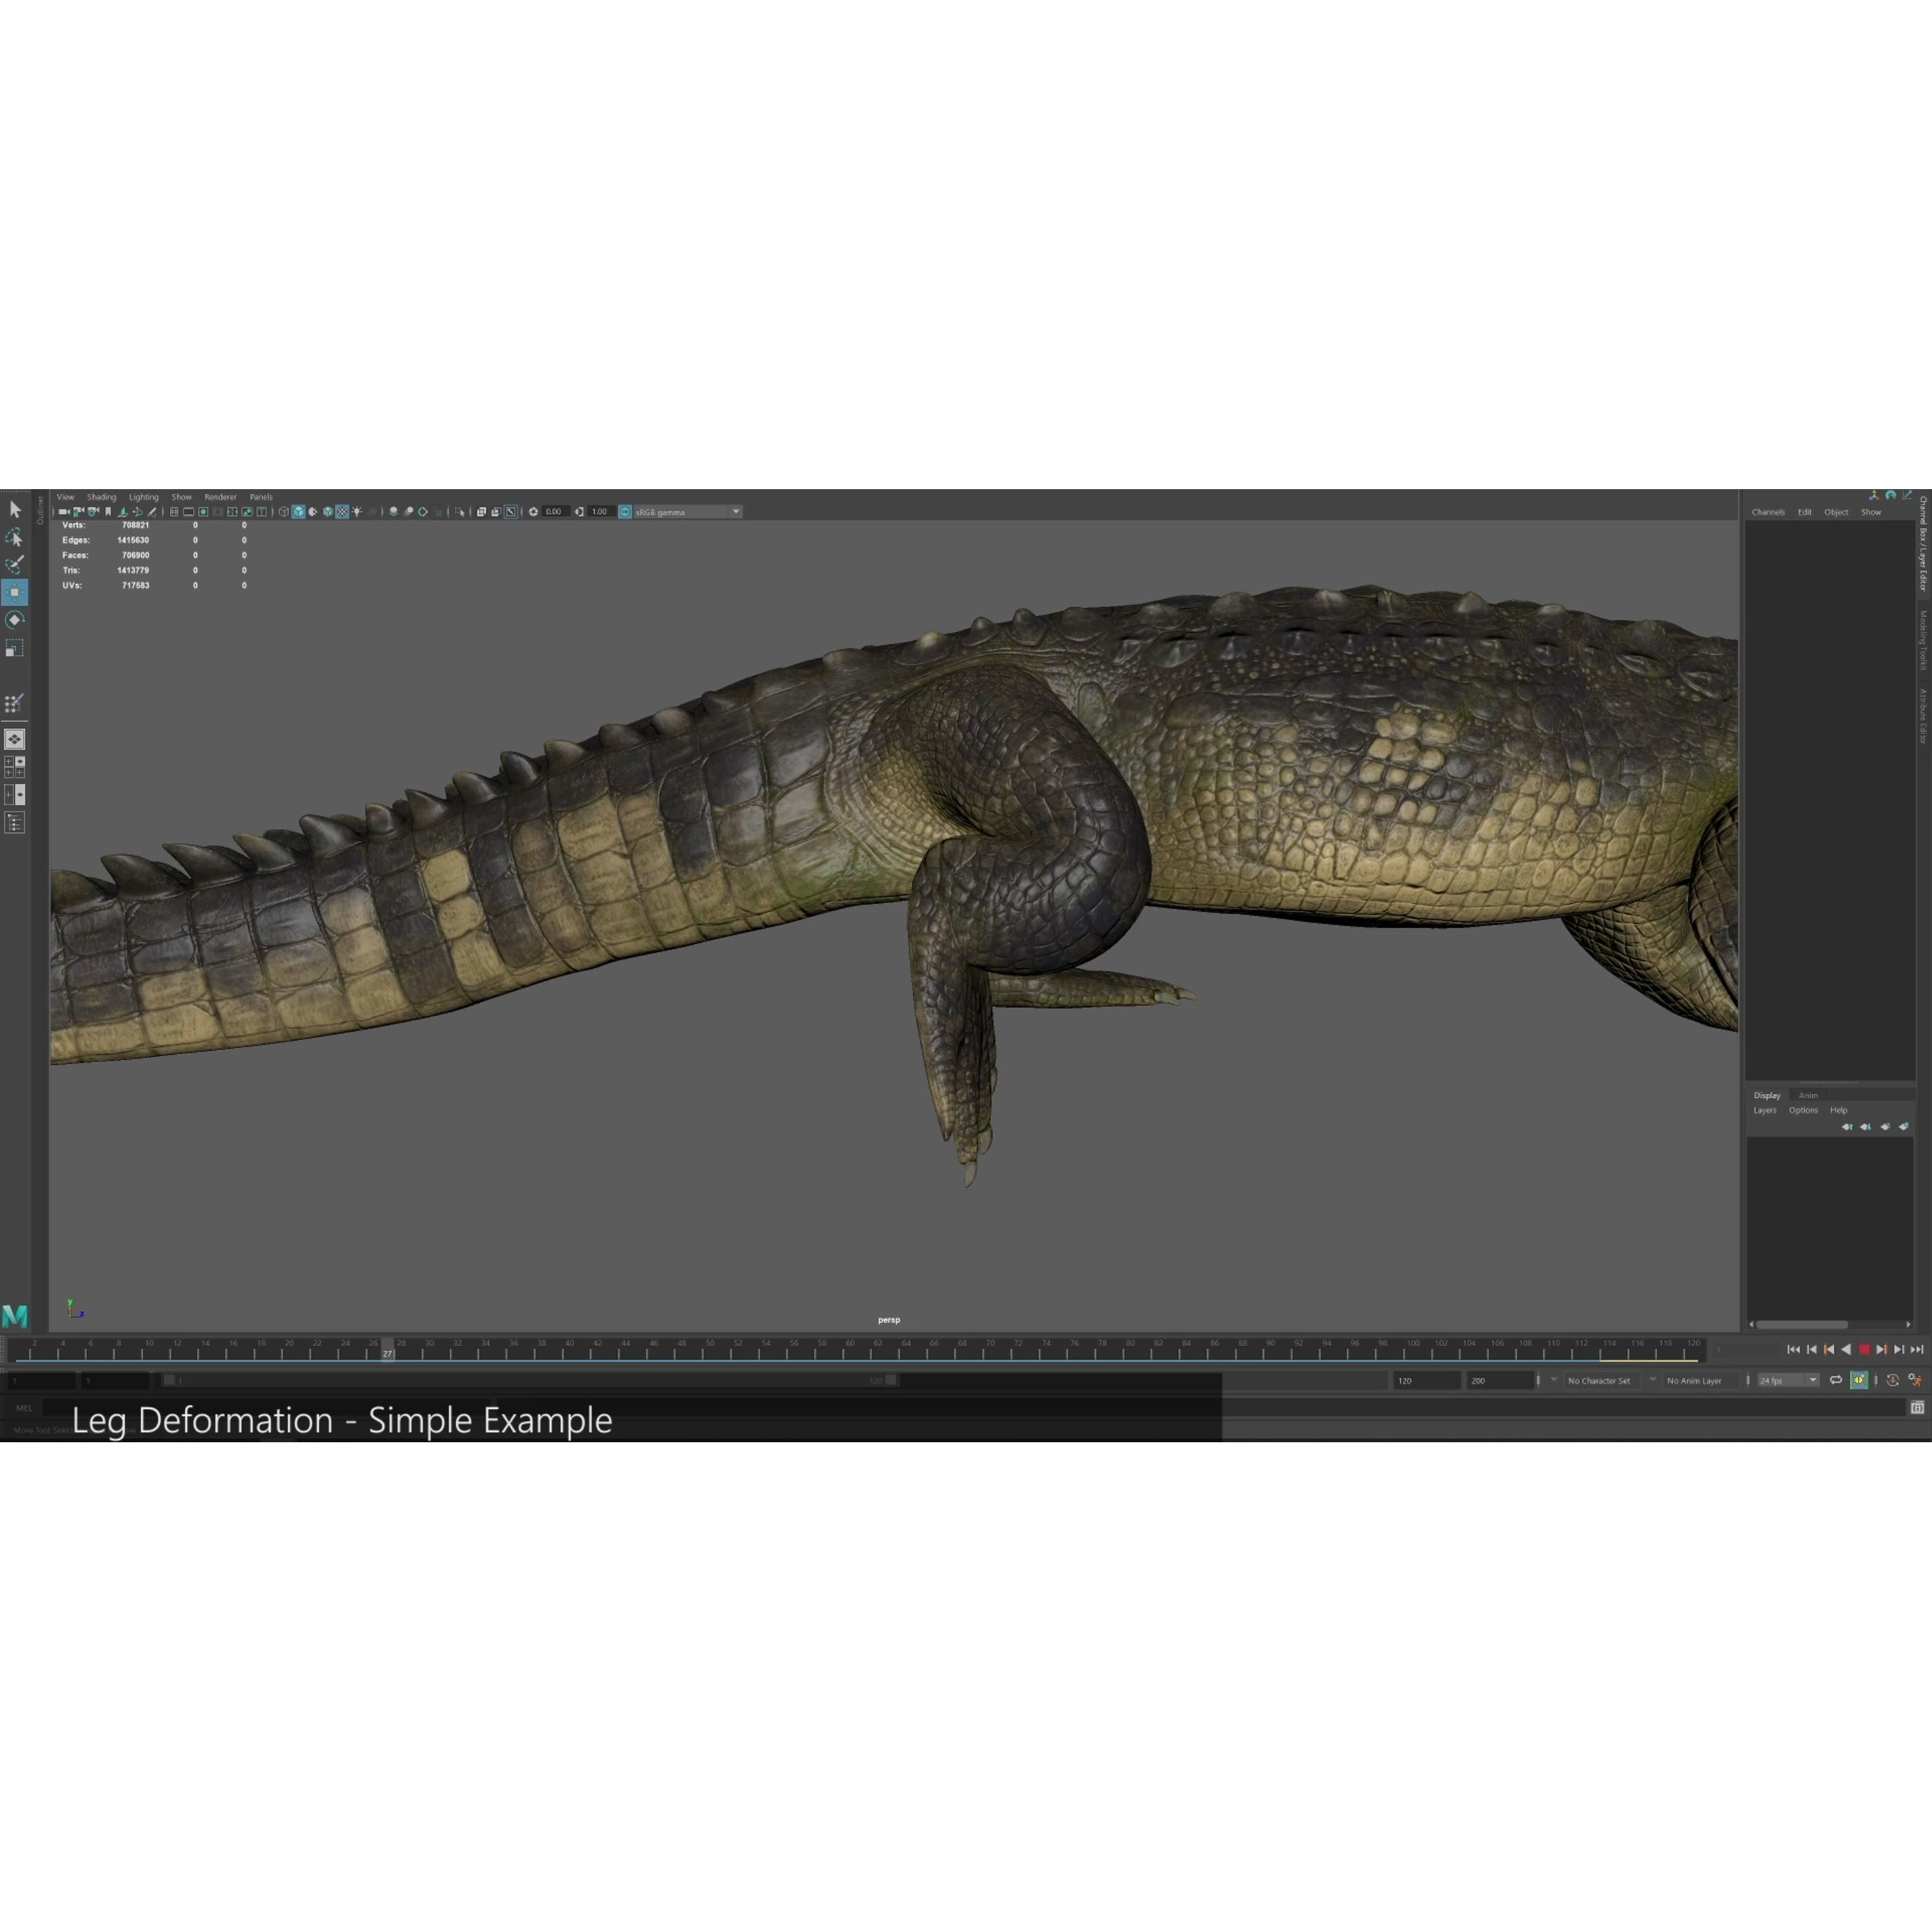Toggle the Film Gate display icon
Viewport: 1932px width, 1932px height.
point(189,512)
